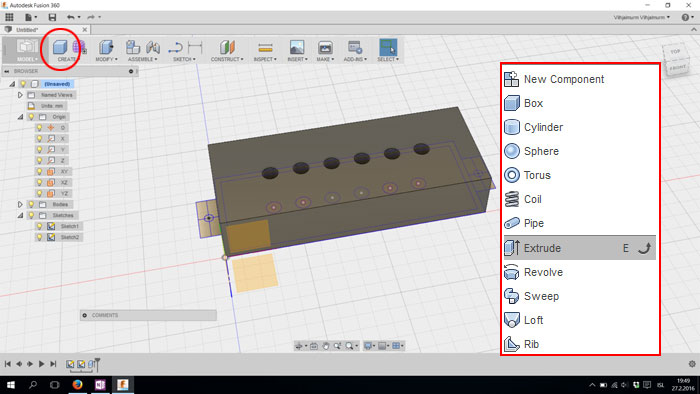Toggle visibility bulb of XY plane
The height and width of the screenshot is (394, 700).
[39, 171]
